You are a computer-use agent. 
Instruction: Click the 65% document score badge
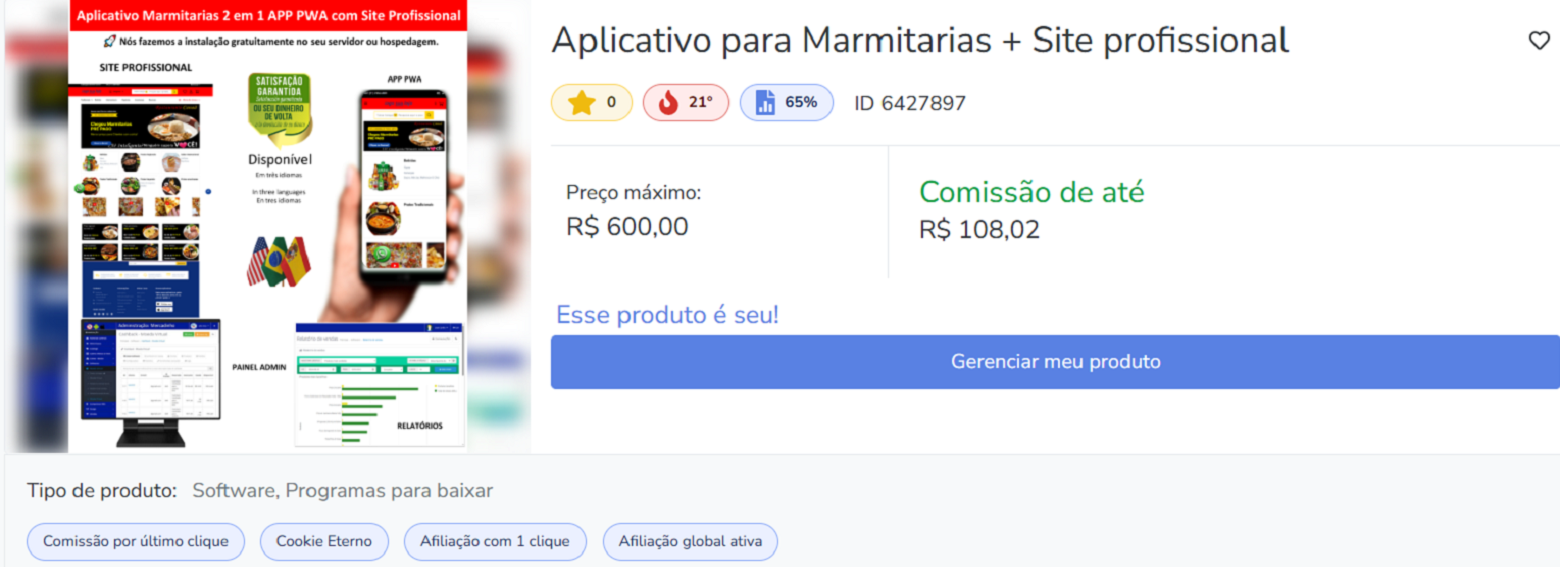point(787,102)
